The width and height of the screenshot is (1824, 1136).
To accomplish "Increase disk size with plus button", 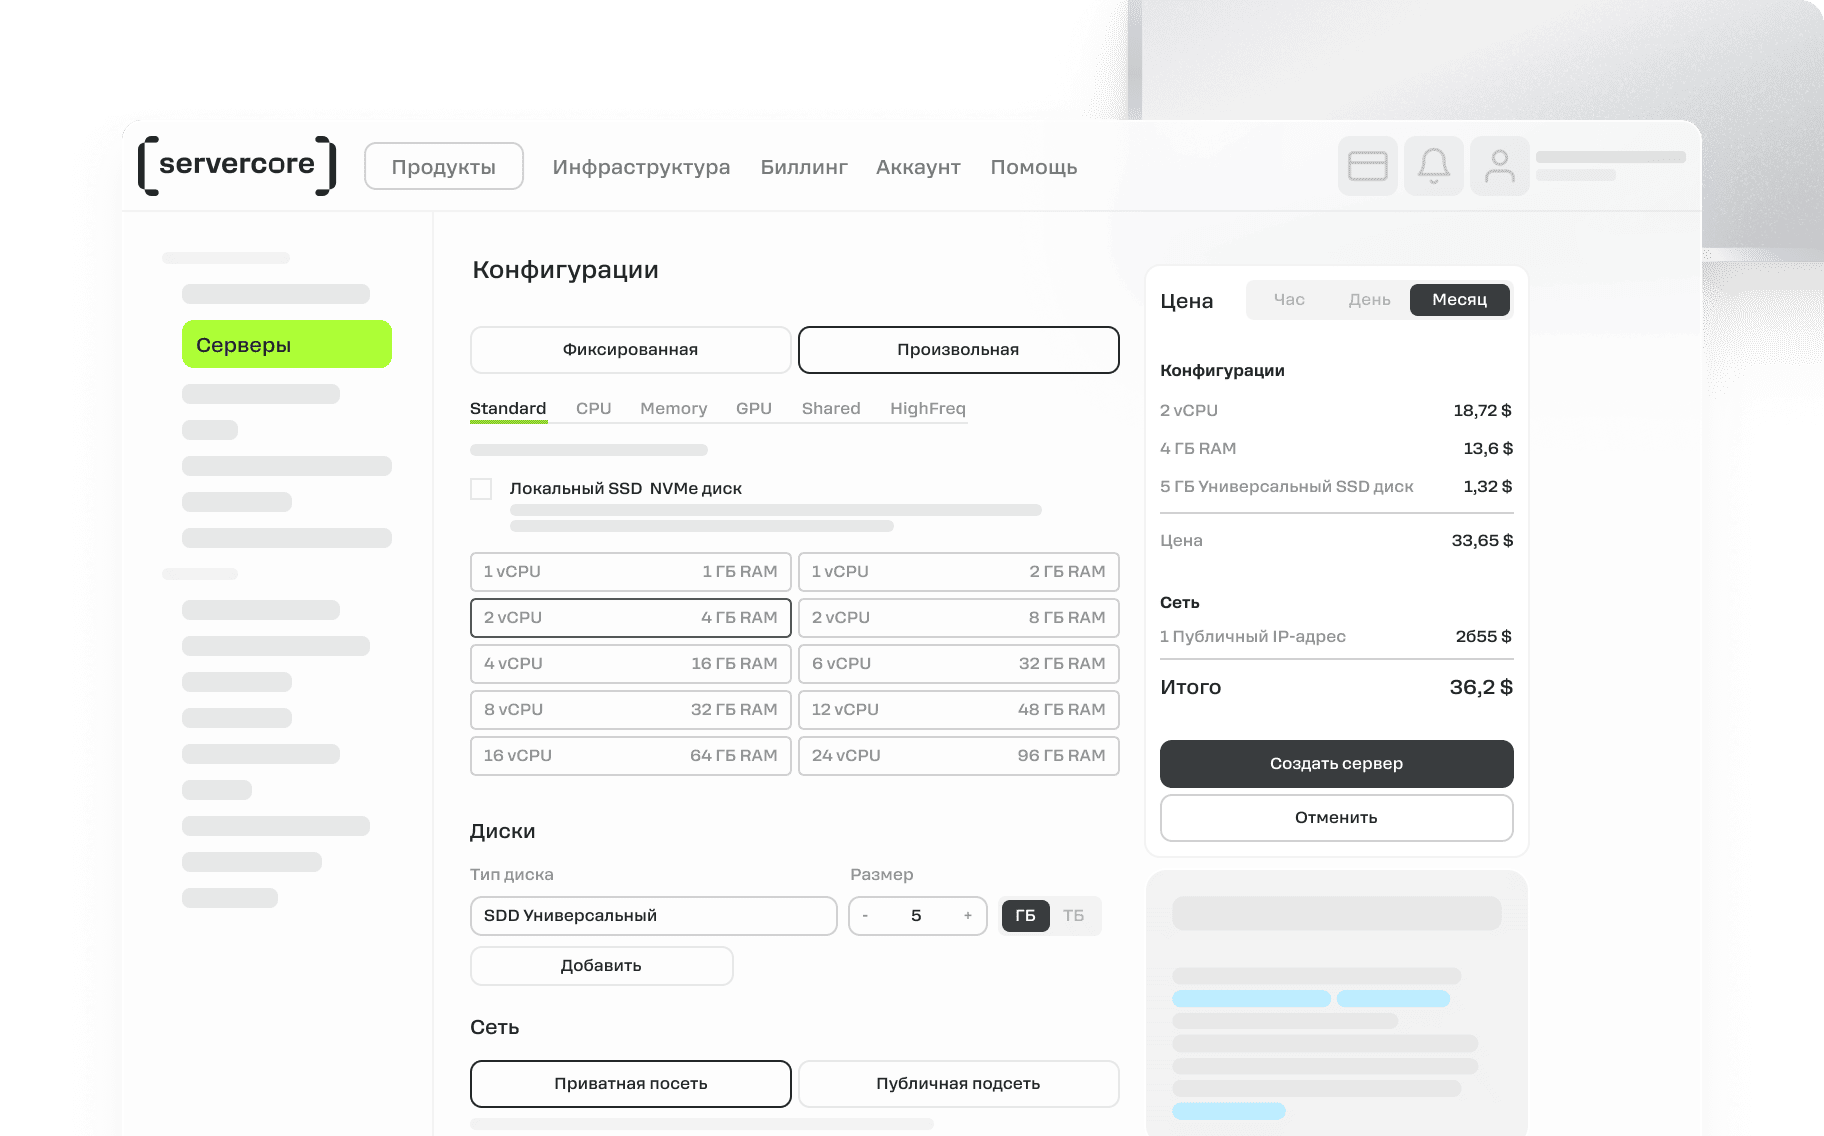I will (x=967, y=916).
